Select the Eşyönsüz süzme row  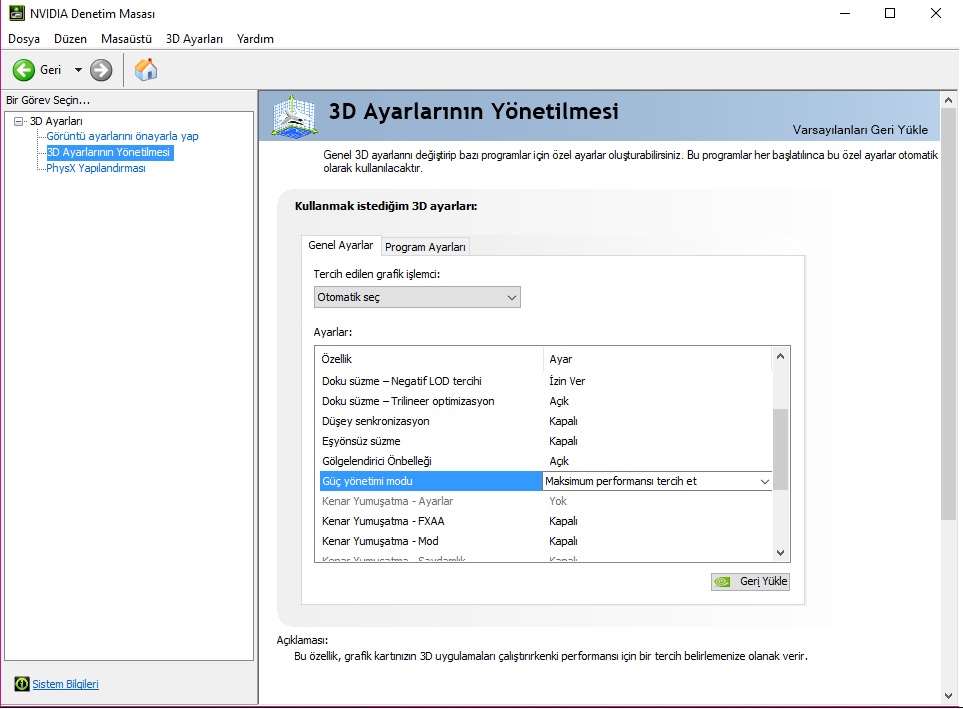pyautogui.click(x=544, y=441)
